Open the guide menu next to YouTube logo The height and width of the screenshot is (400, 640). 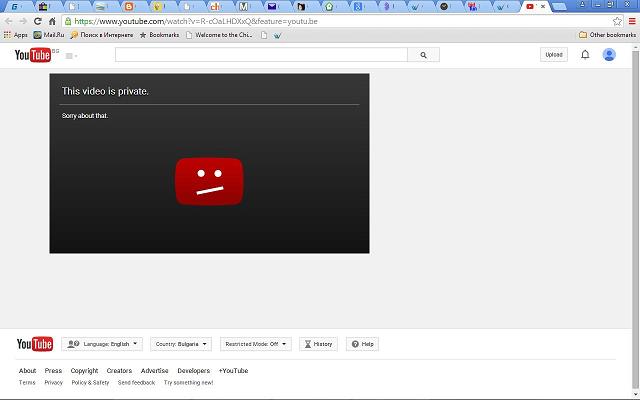71,56
